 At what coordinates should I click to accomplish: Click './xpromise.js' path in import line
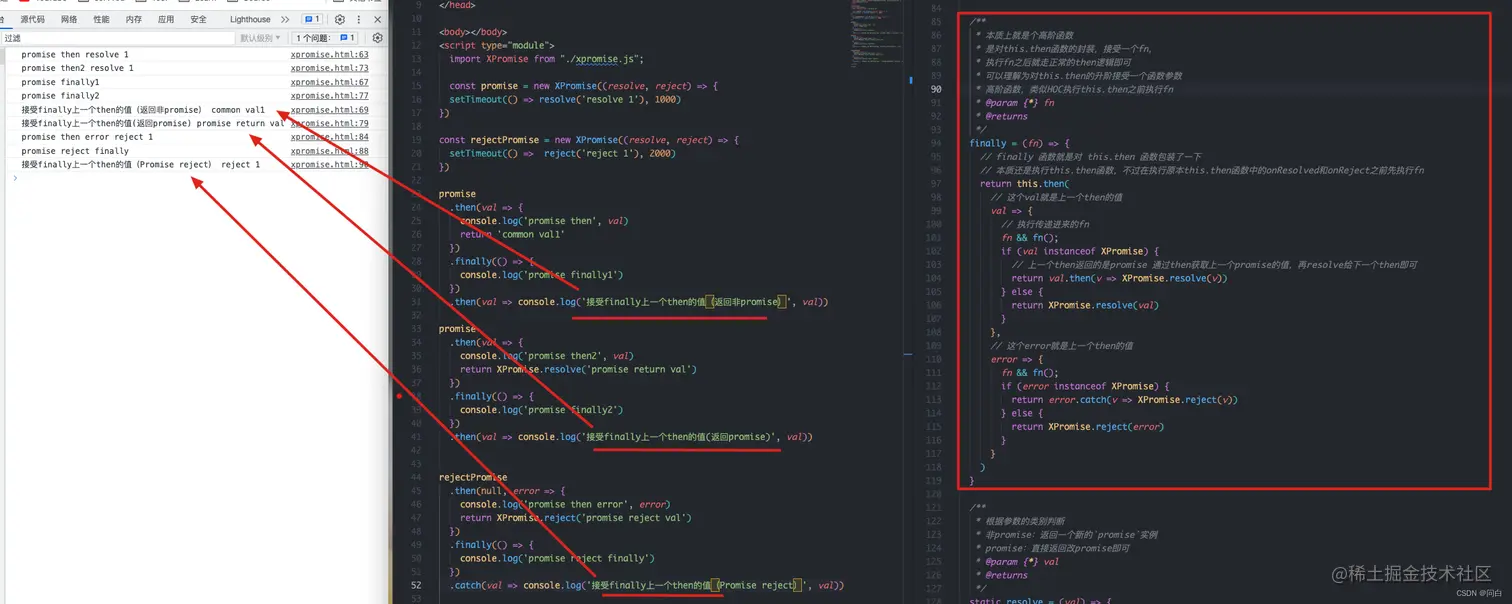(x=600, y=59)
